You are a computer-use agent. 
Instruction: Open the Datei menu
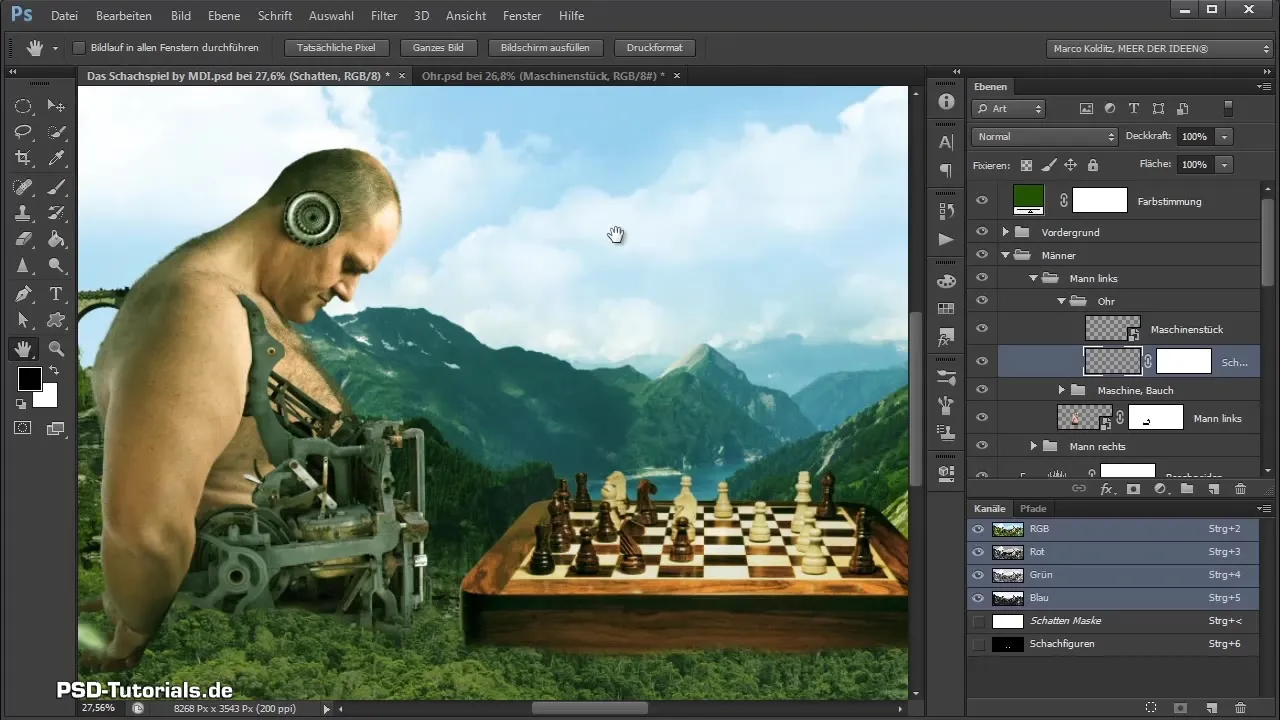[64, 16]
